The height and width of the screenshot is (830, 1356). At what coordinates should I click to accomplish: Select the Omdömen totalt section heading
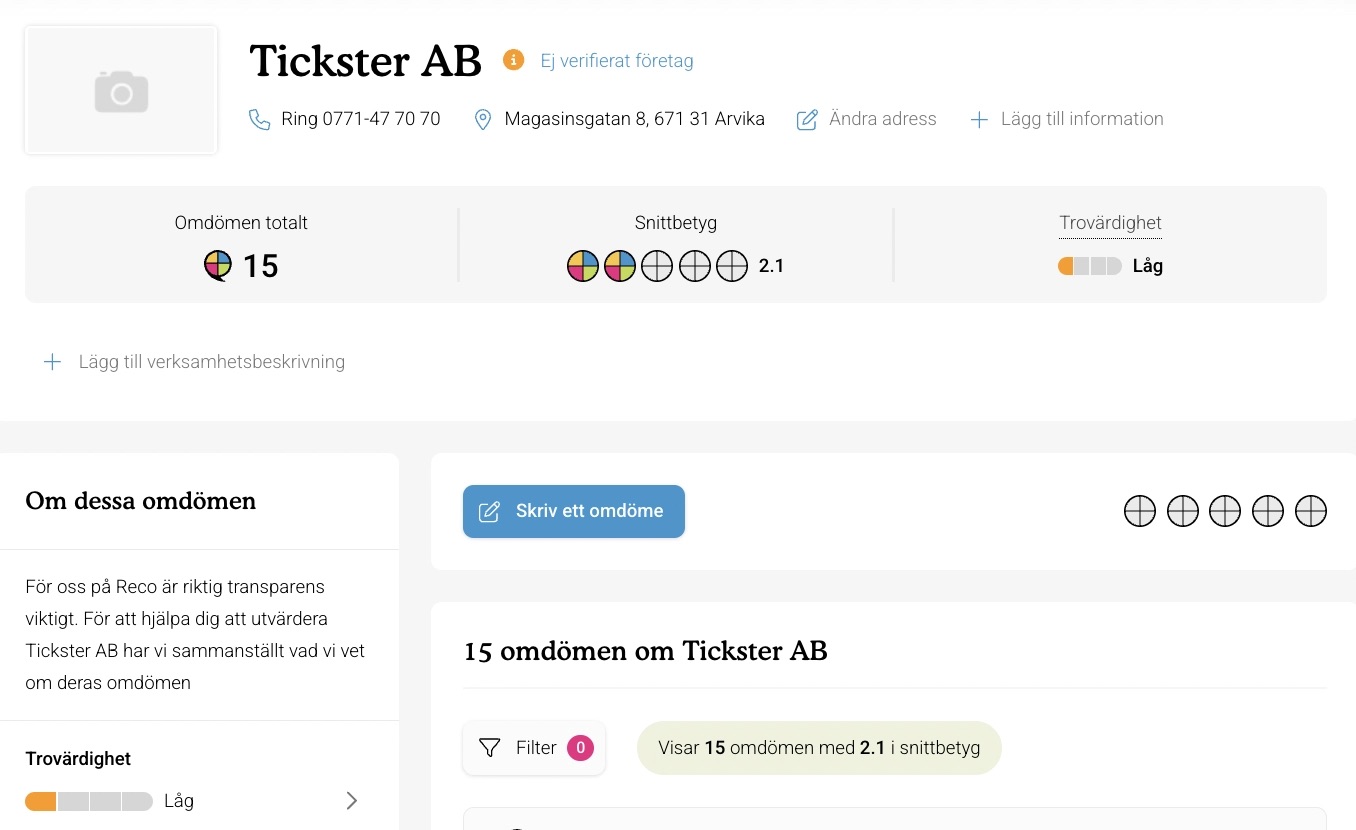(x=240, y=223)
